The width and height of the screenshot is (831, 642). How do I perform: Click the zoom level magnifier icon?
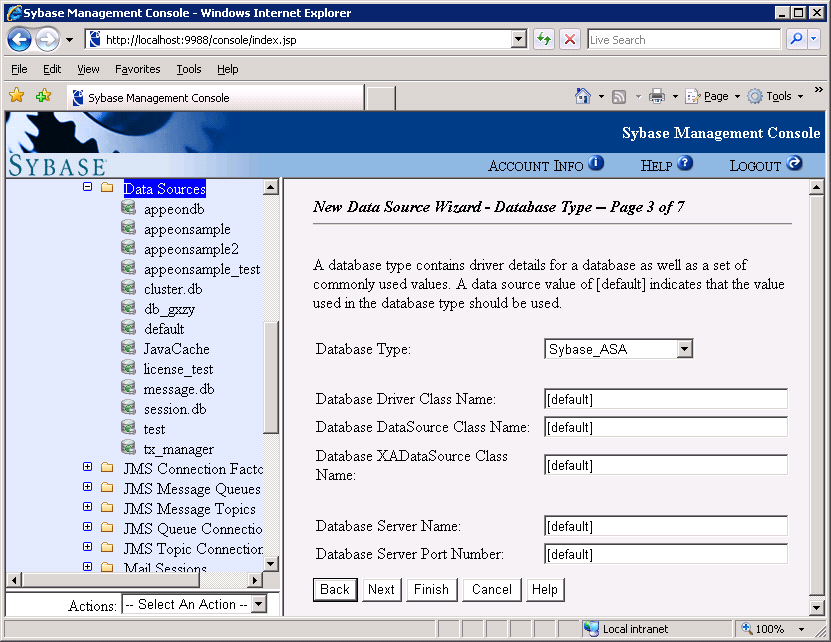747,628
